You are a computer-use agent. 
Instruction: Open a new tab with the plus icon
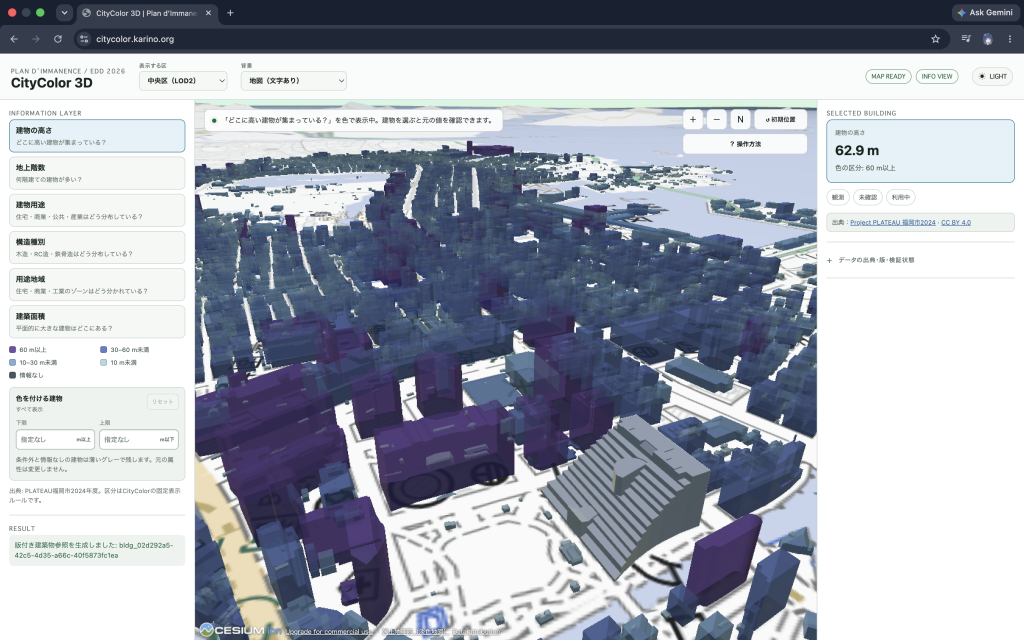[x=230, y=12]
